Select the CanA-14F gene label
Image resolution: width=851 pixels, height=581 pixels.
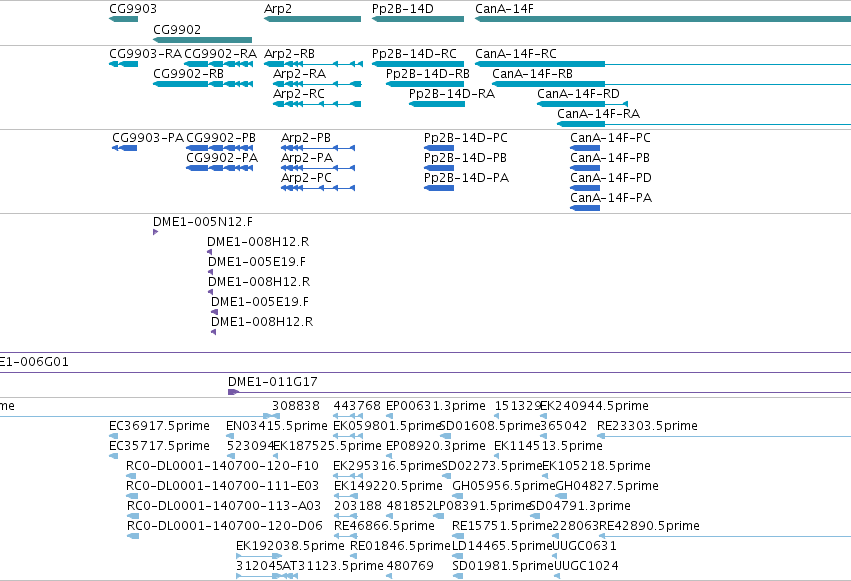[x=504, y=9]
